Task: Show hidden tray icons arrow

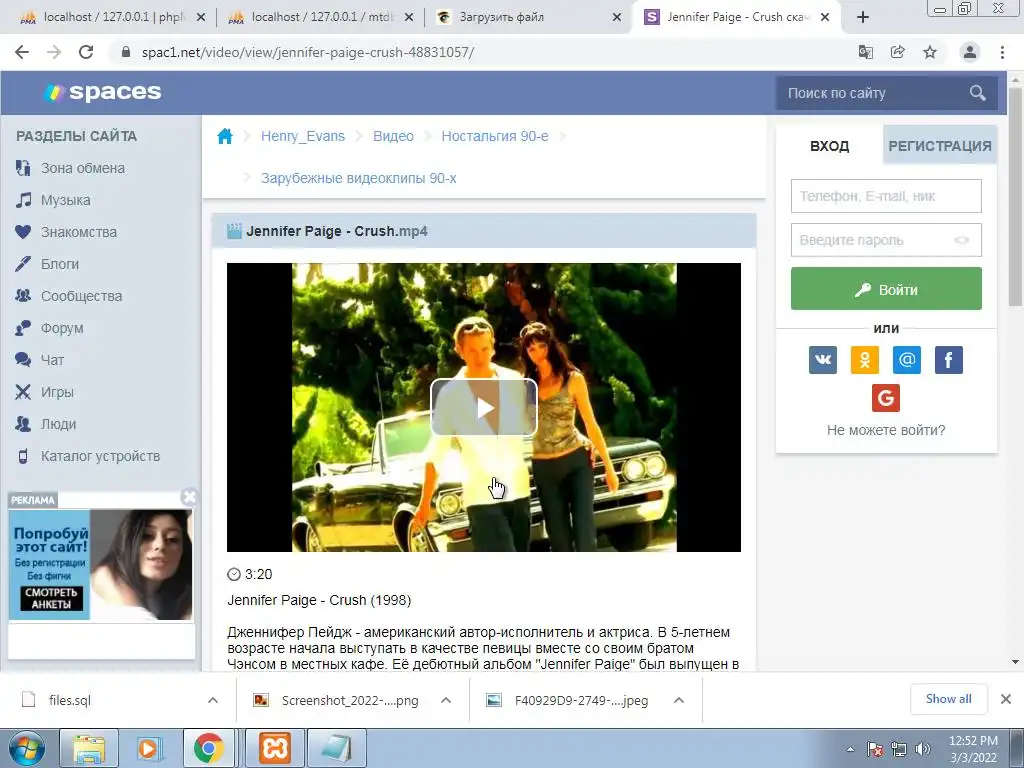Action: (850, 750)
